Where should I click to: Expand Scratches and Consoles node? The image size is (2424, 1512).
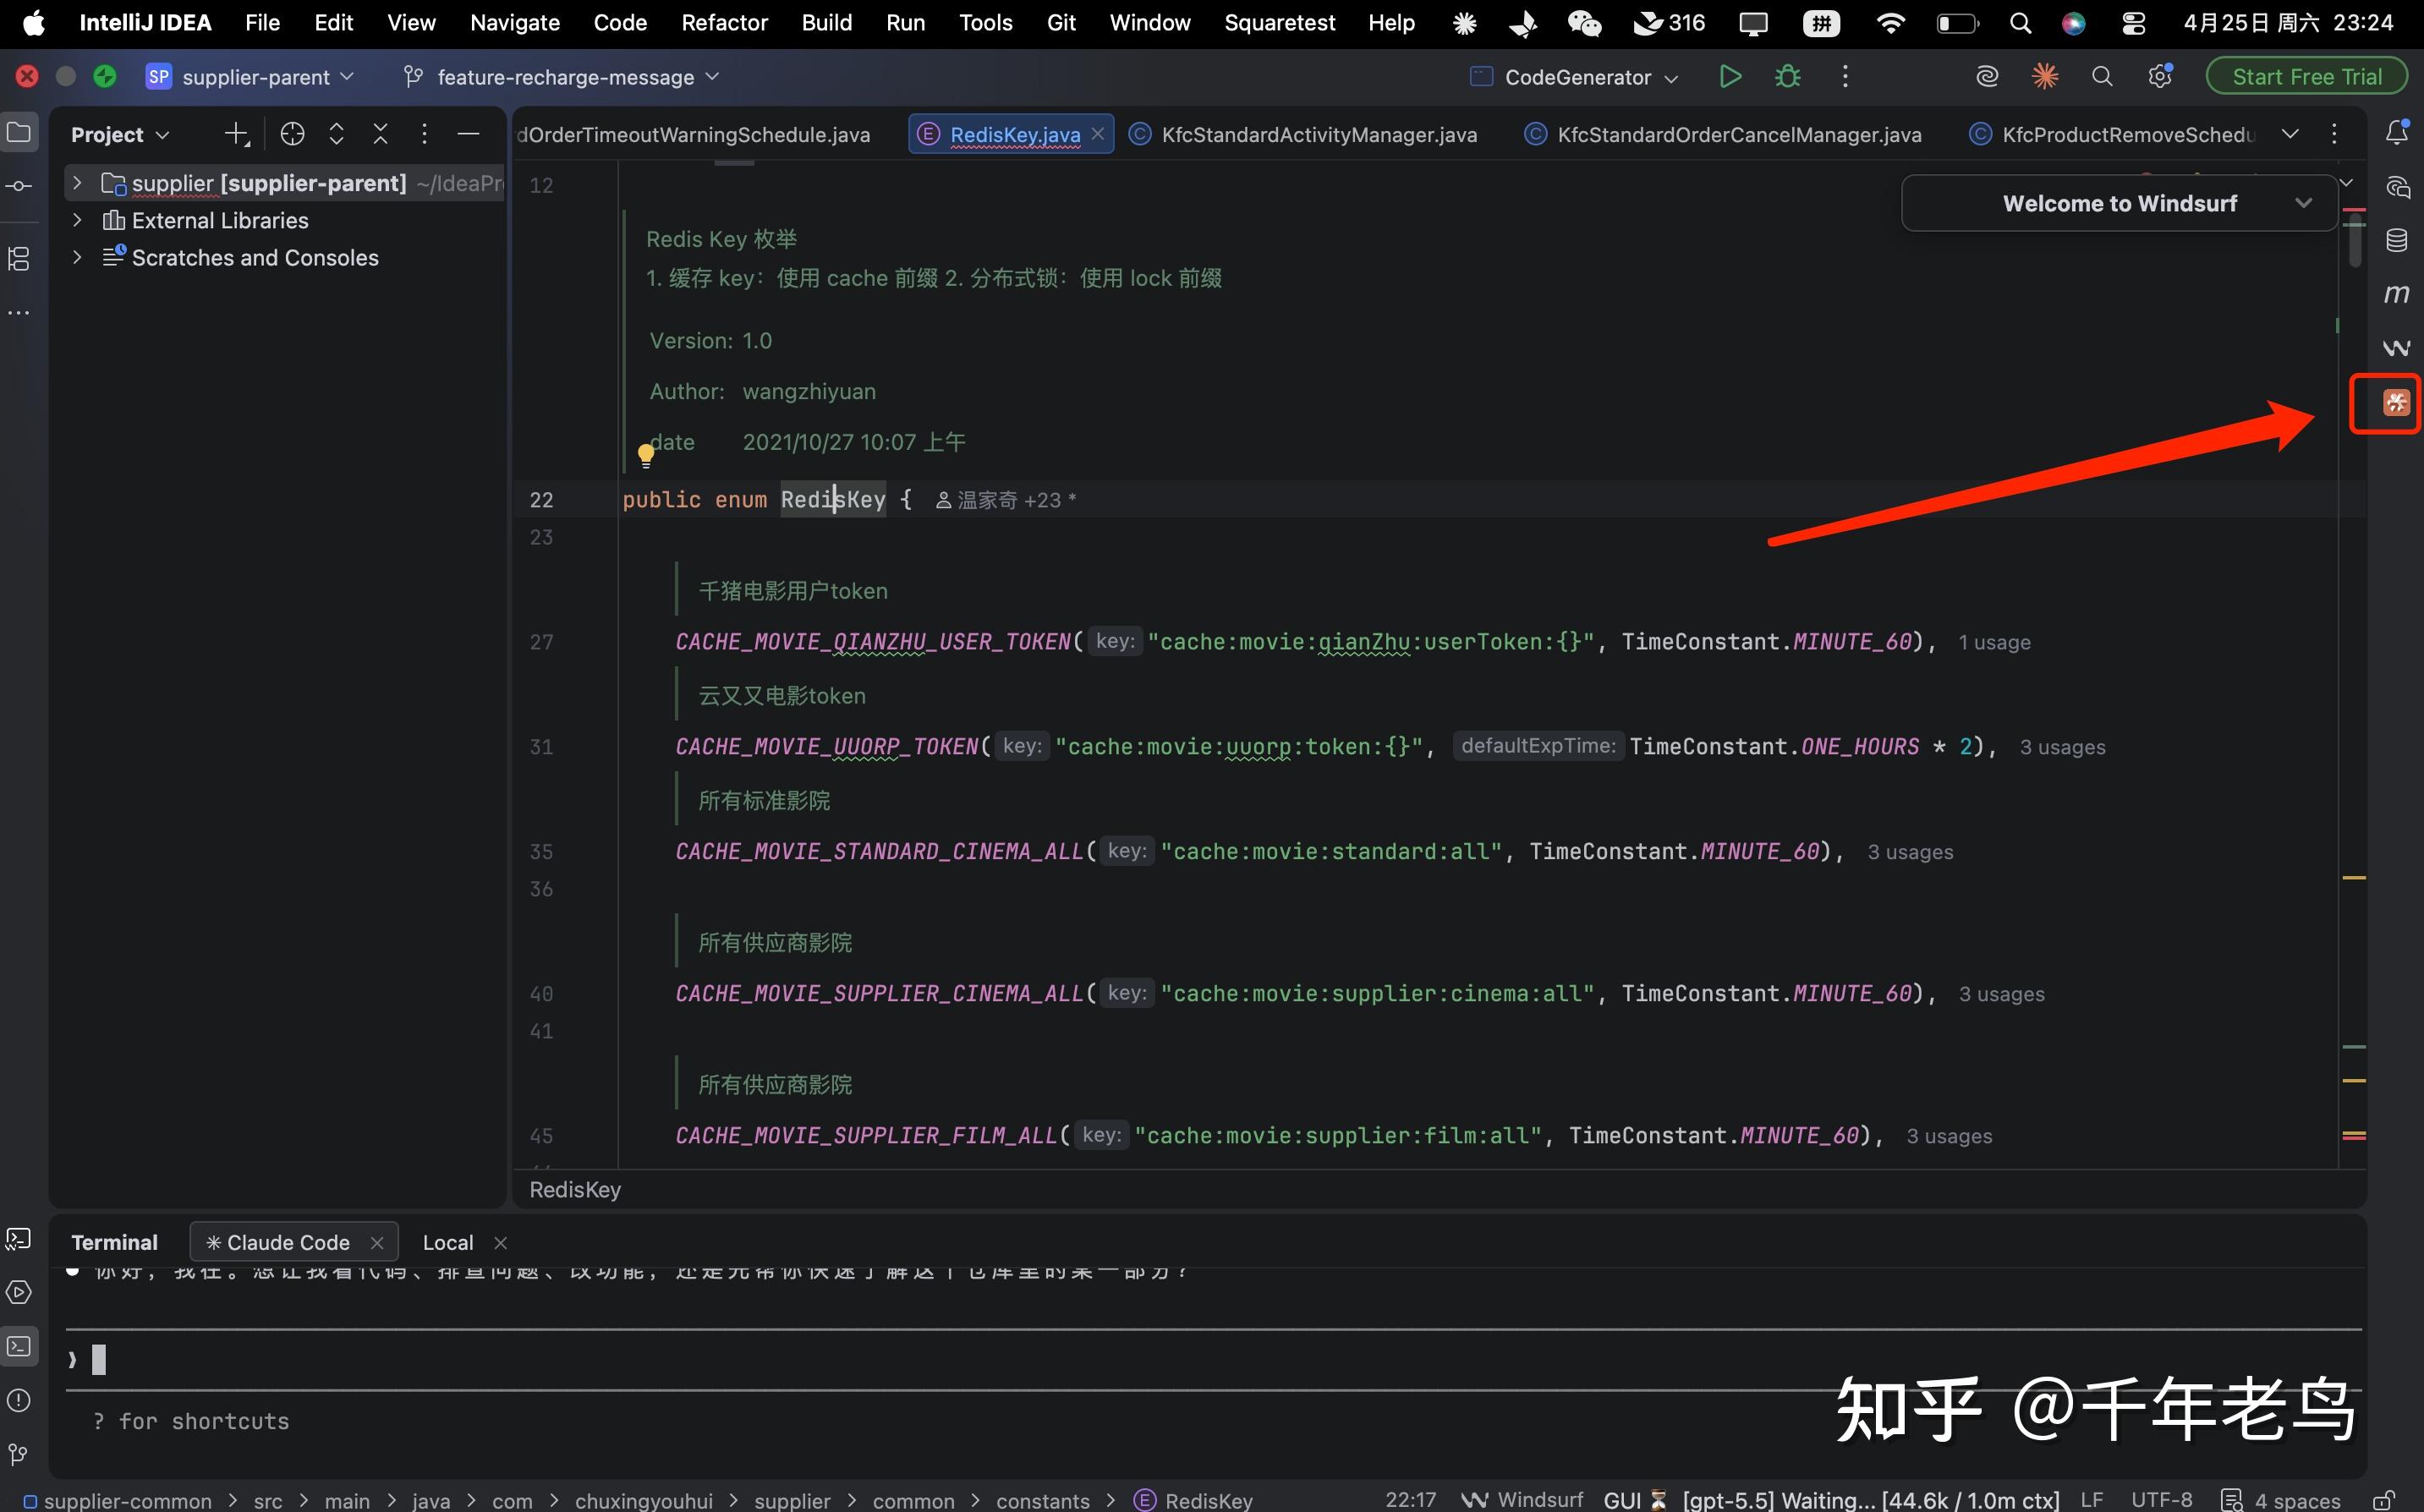point(77,257)
